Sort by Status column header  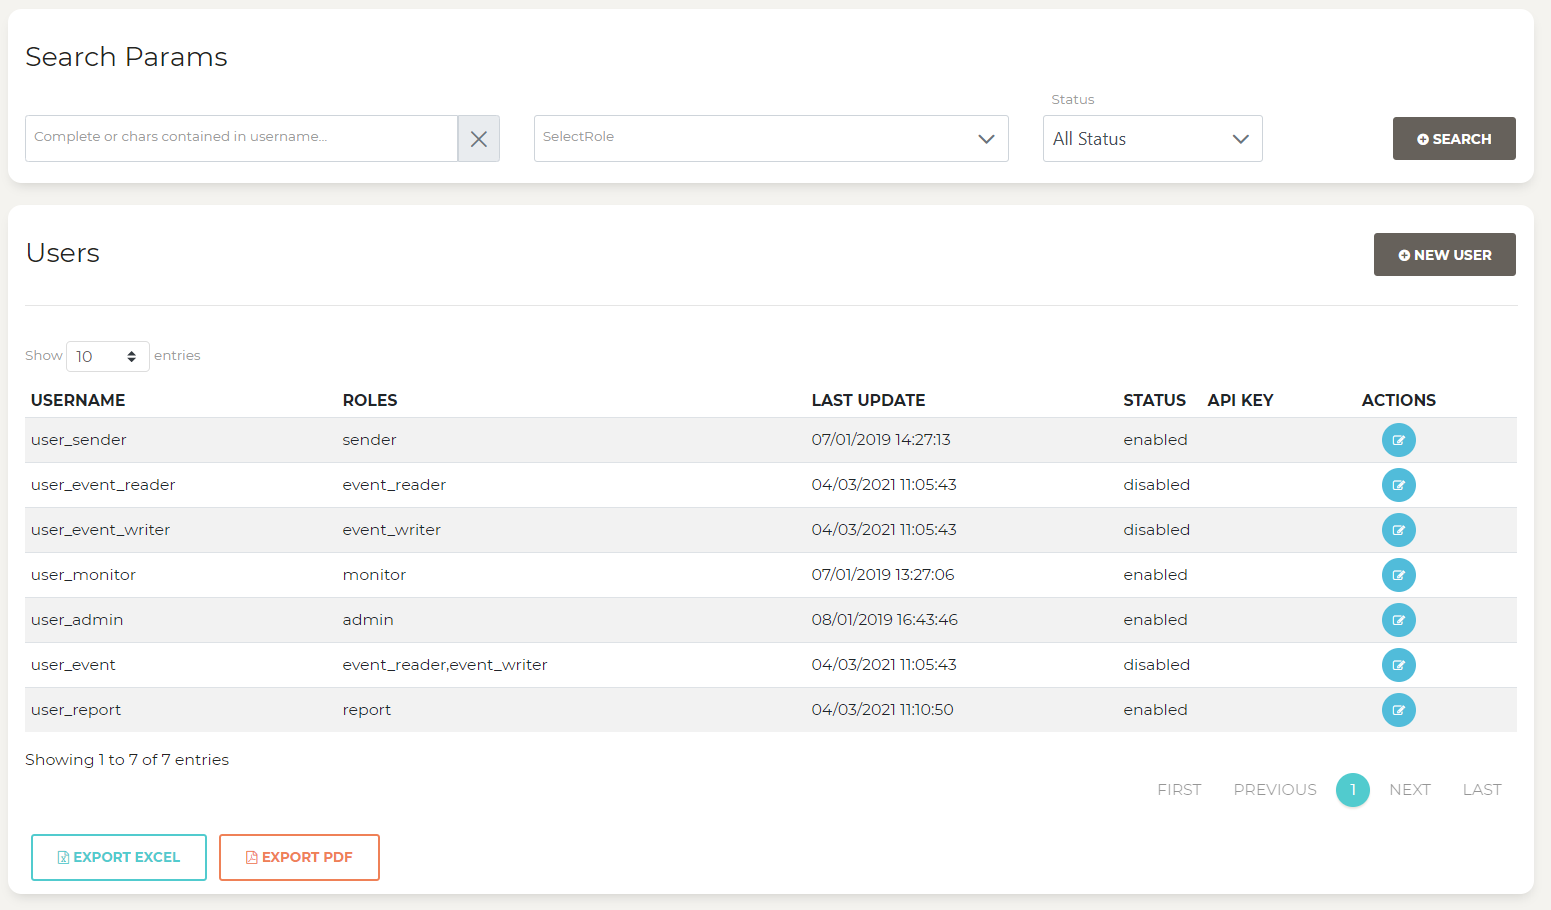point(1154,400)
